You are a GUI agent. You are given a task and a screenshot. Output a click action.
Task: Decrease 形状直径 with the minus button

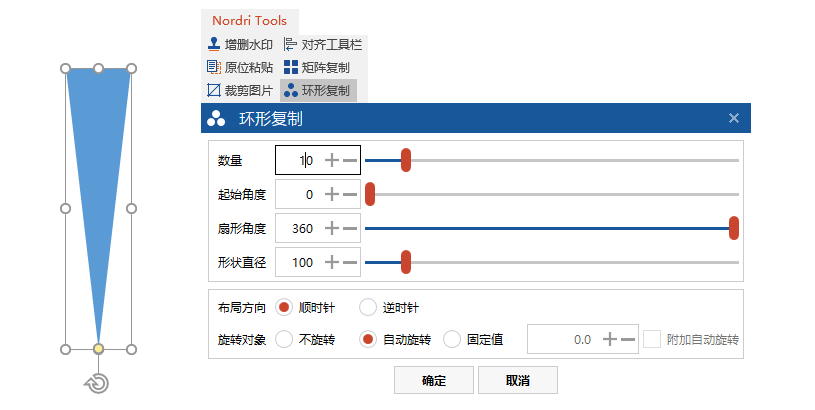350,262
